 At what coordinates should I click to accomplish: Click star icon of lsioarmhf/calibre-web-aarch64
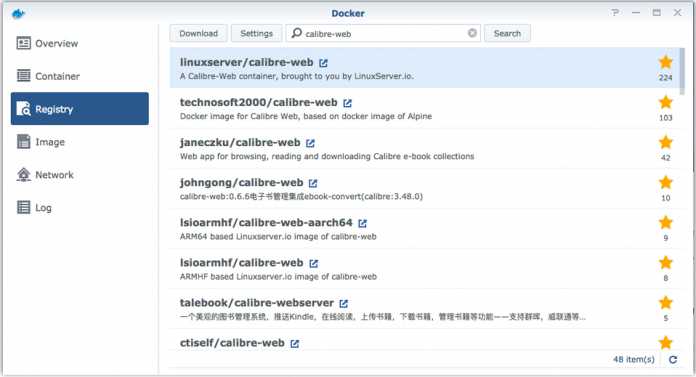pos(665,222)
